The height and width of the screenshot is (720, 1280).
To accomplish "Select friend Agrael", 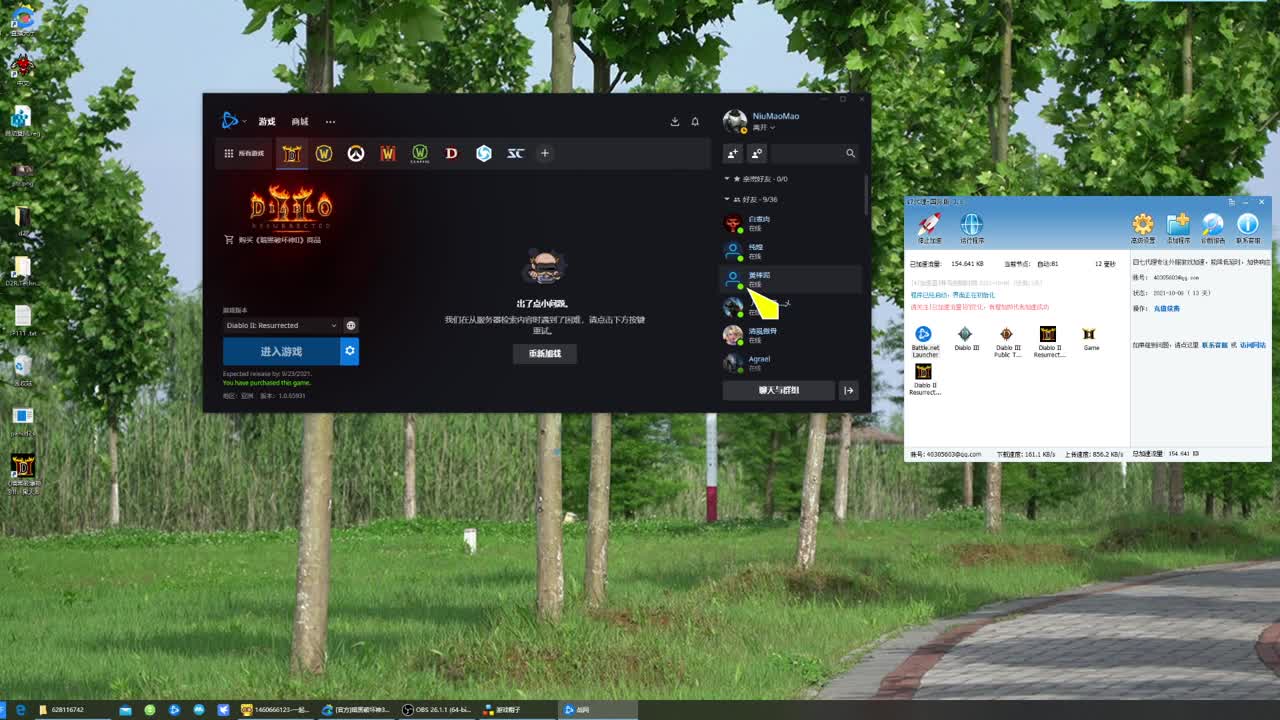I will (x=790, y=363).
